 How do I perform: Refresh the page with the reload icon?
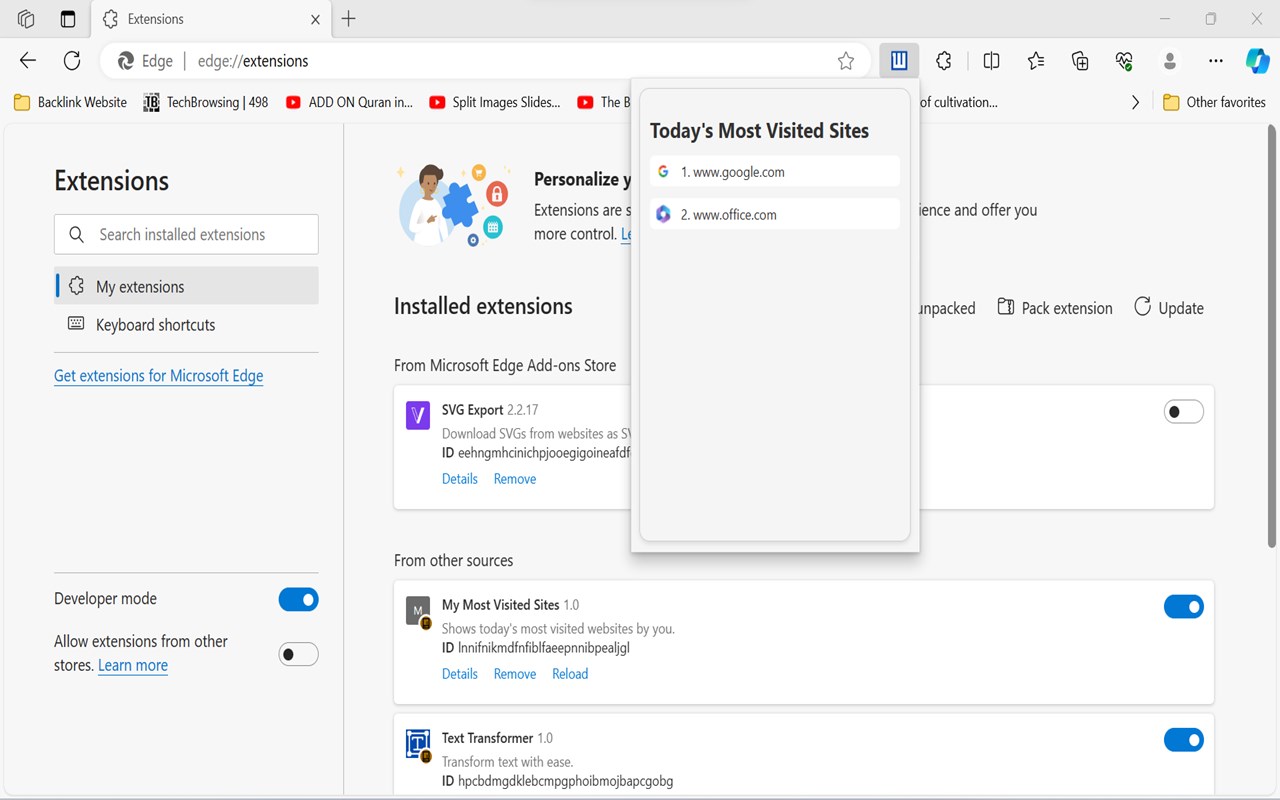tap(72, 61)
